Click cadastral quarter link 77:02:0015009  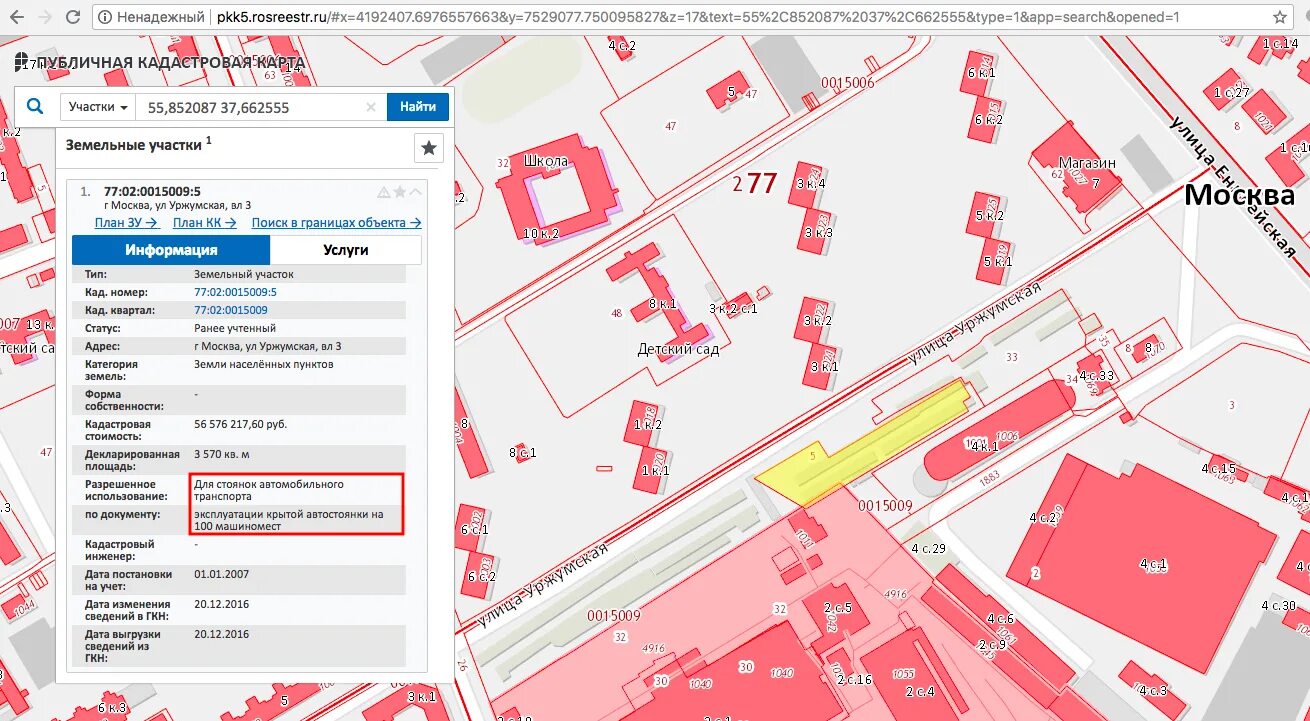click(x=231, y=310)
